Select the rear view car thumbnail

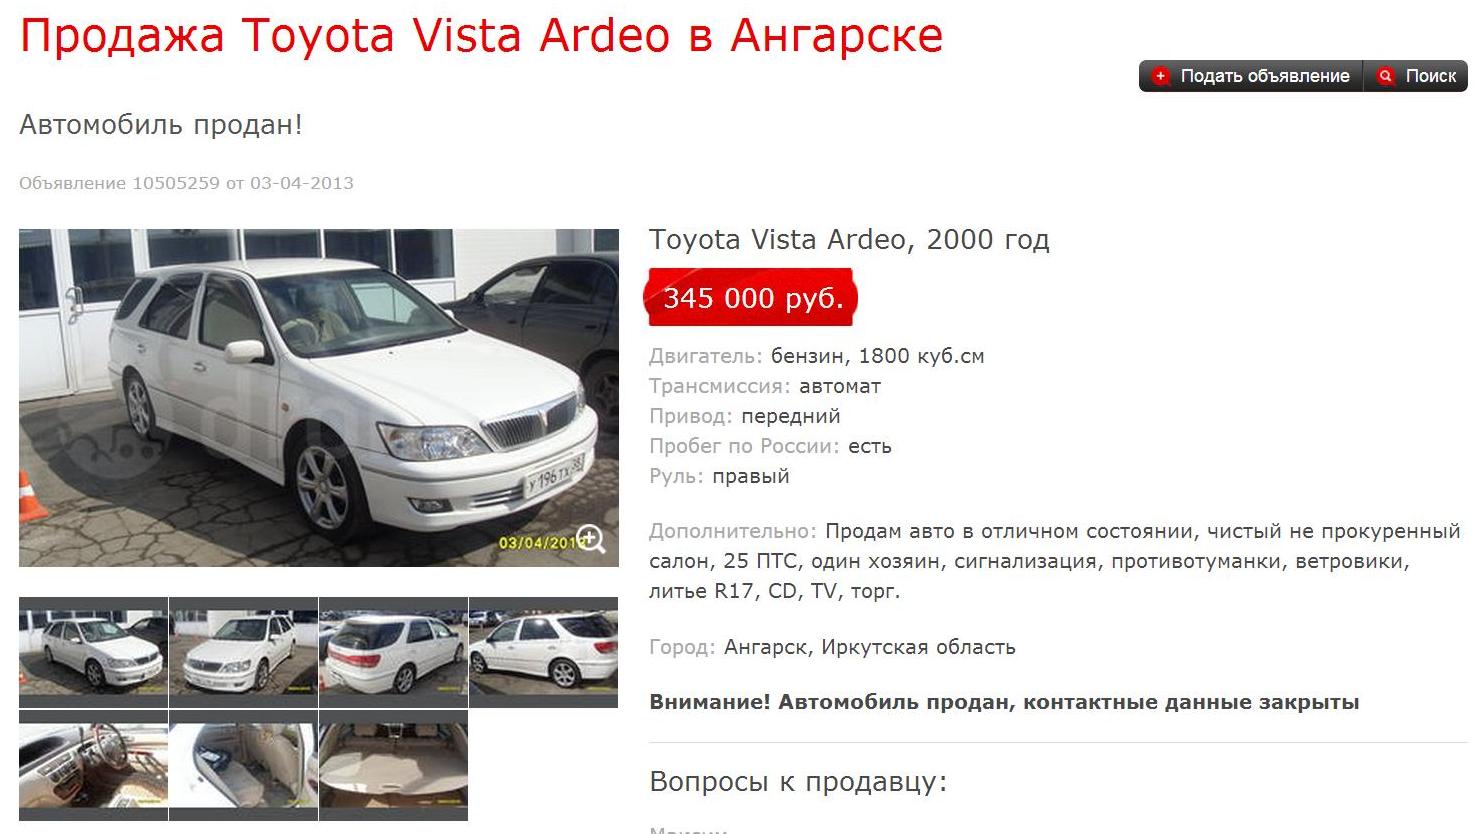click(x=393, y=652)
